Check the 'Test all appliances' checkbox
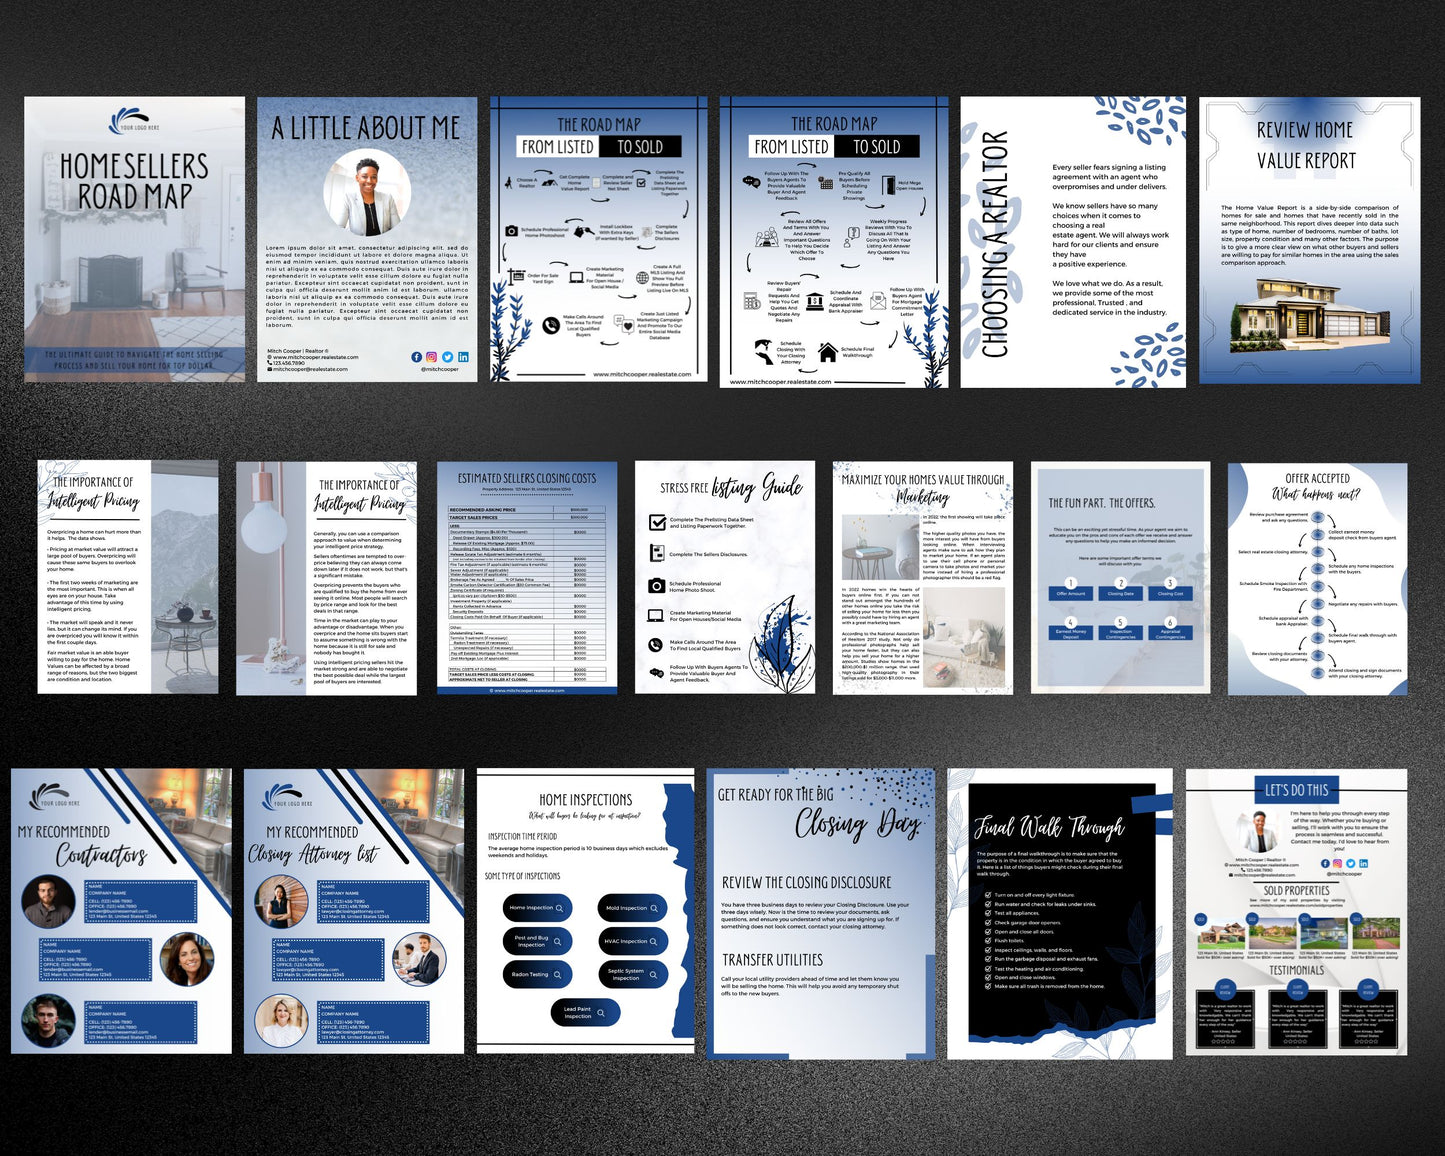Viewport: 1445px width, 1156px height. (987, 913)
